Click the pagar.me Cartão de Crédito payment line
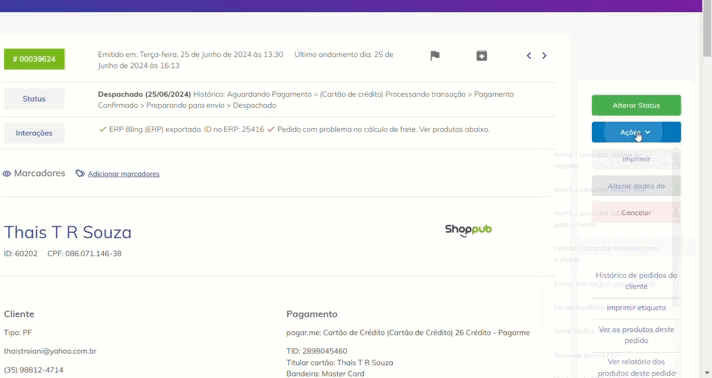The height and width of the screenshot is (378, 712). coord(408,333)
